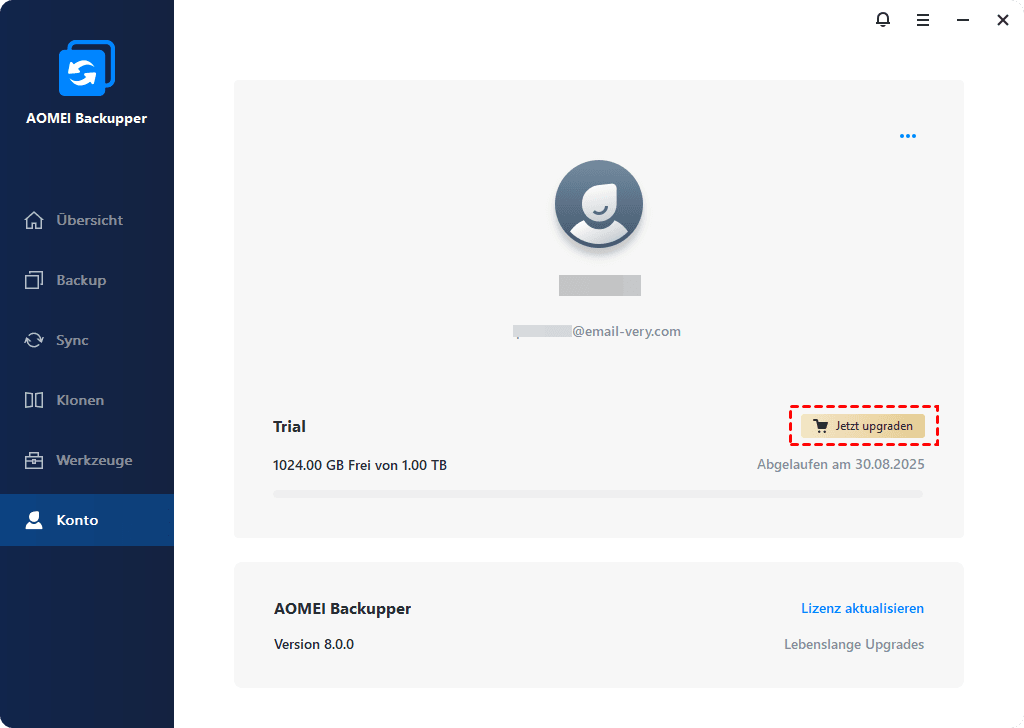Click the 1024.00 GB Frei von 1.00 TB text
The image size is (1024, 728).
pos(360,465)
